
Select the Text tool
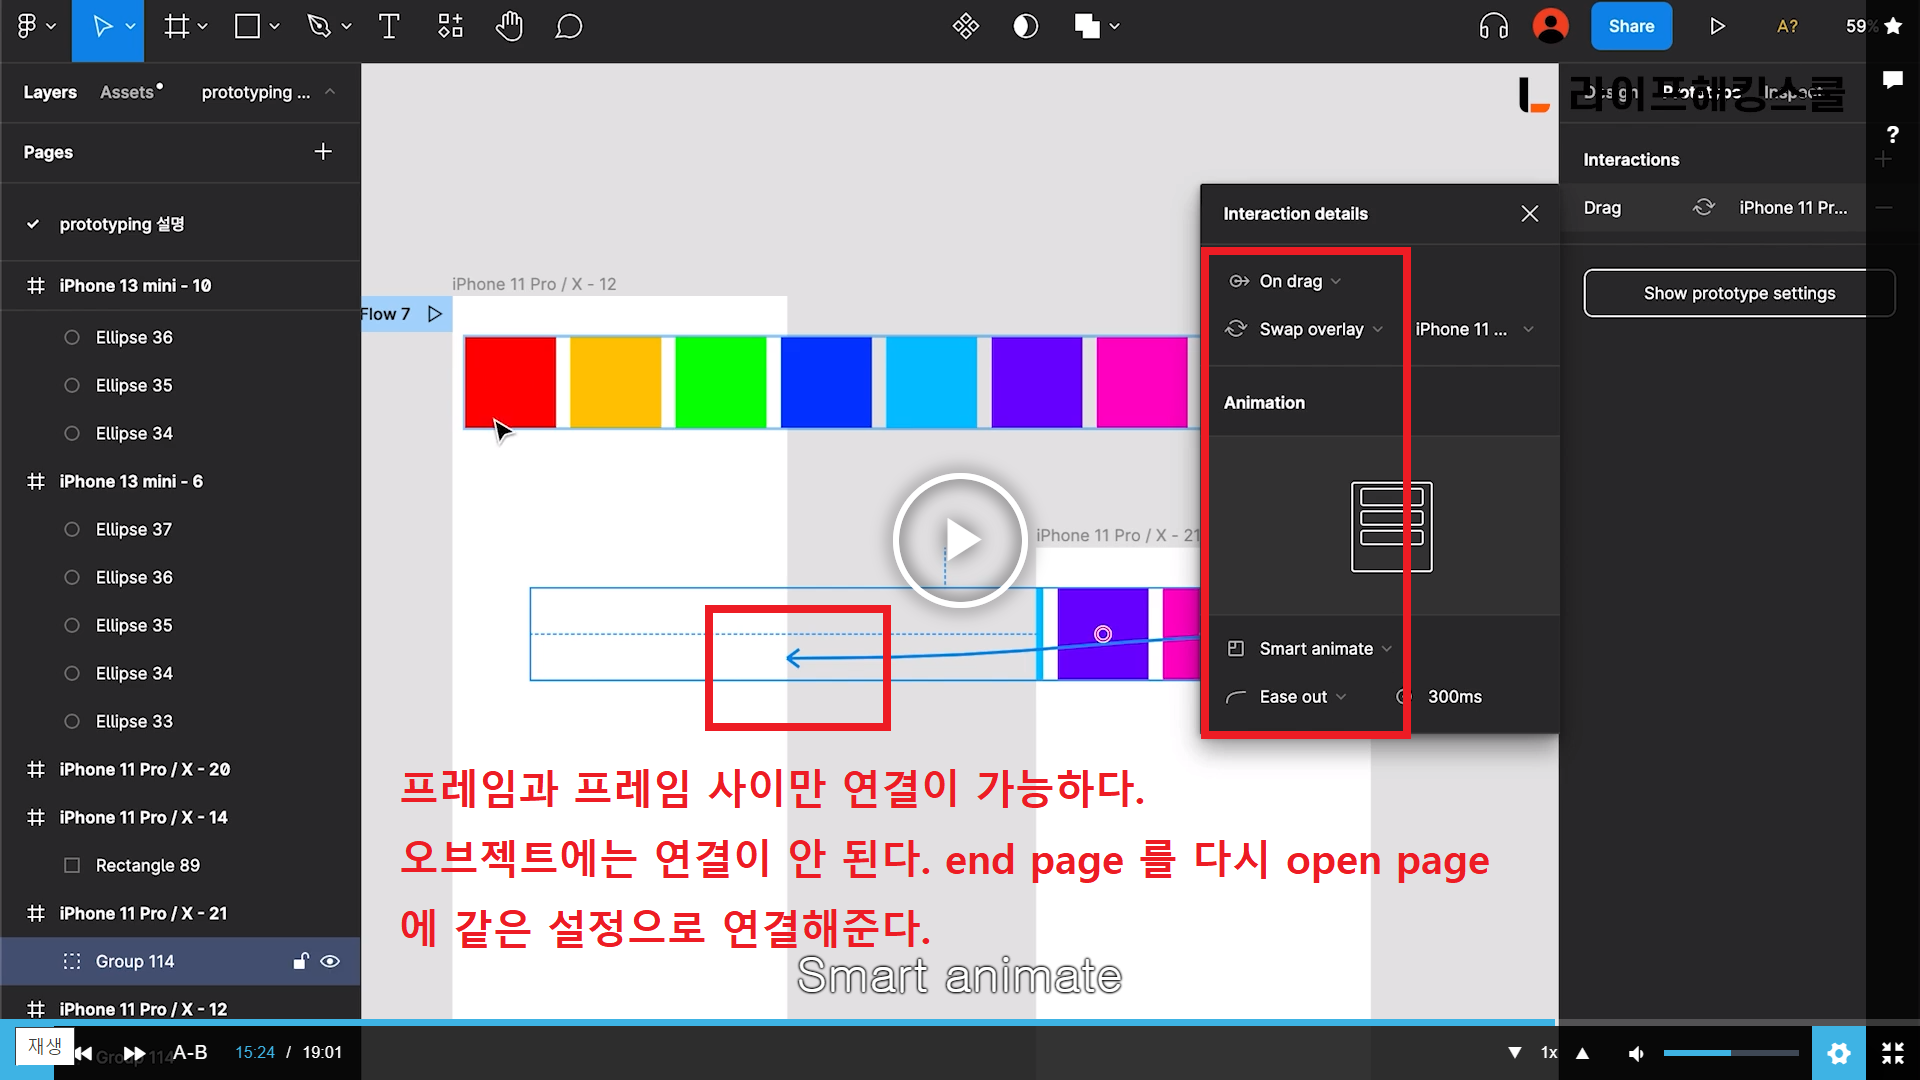tap(389, 27)
